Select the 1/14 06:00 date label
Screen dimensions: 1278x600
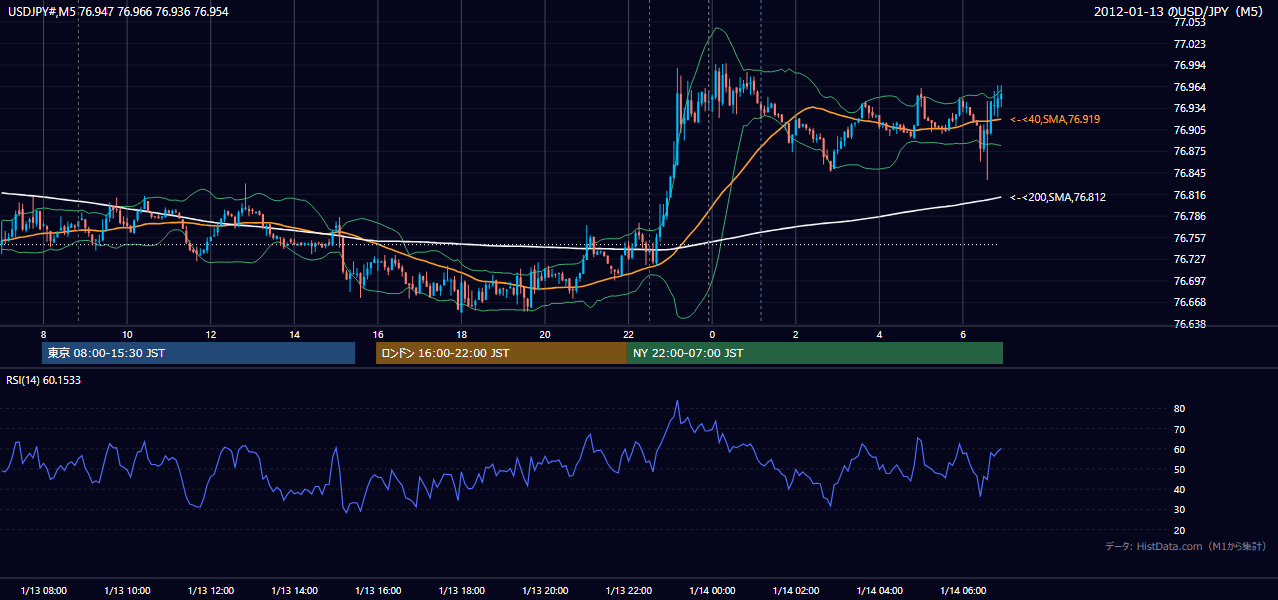pyautogui.click(x=962, y=591)
